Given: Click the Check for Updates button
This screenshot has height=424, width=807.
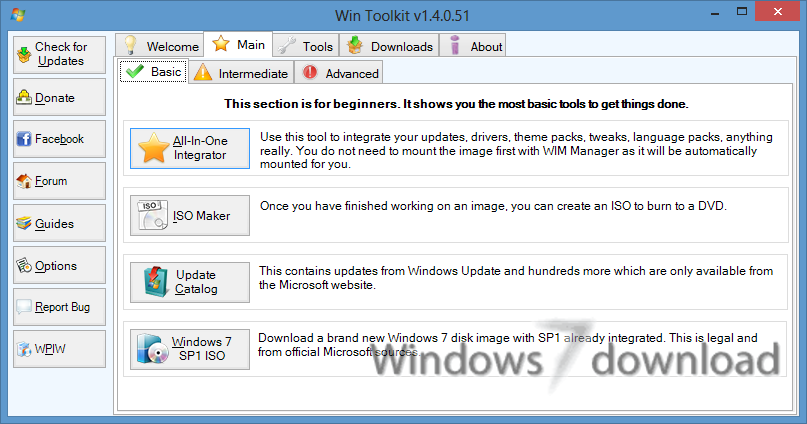Looking at the screenshot, I should [59, 54].
